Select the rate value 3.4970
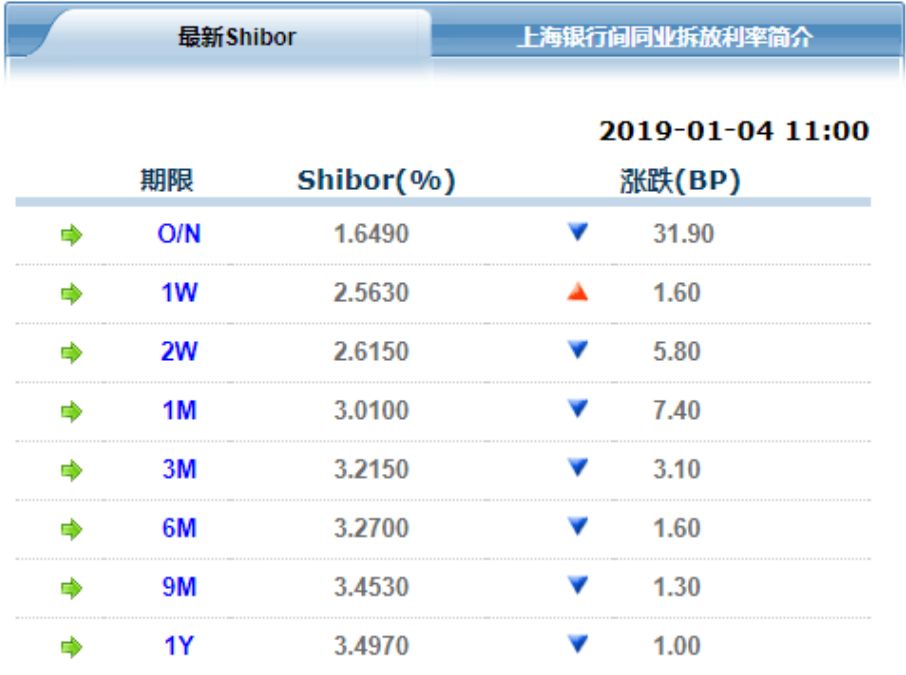The image size is (906, 675). pyautogui.click(x=372, y=646)
